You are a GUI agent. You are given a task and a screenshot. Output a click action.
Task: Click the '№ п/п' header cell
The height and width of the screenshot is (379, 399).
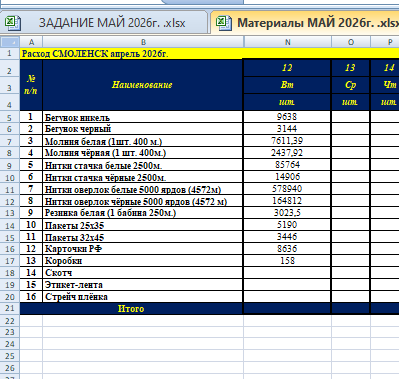tap(31, 85)
